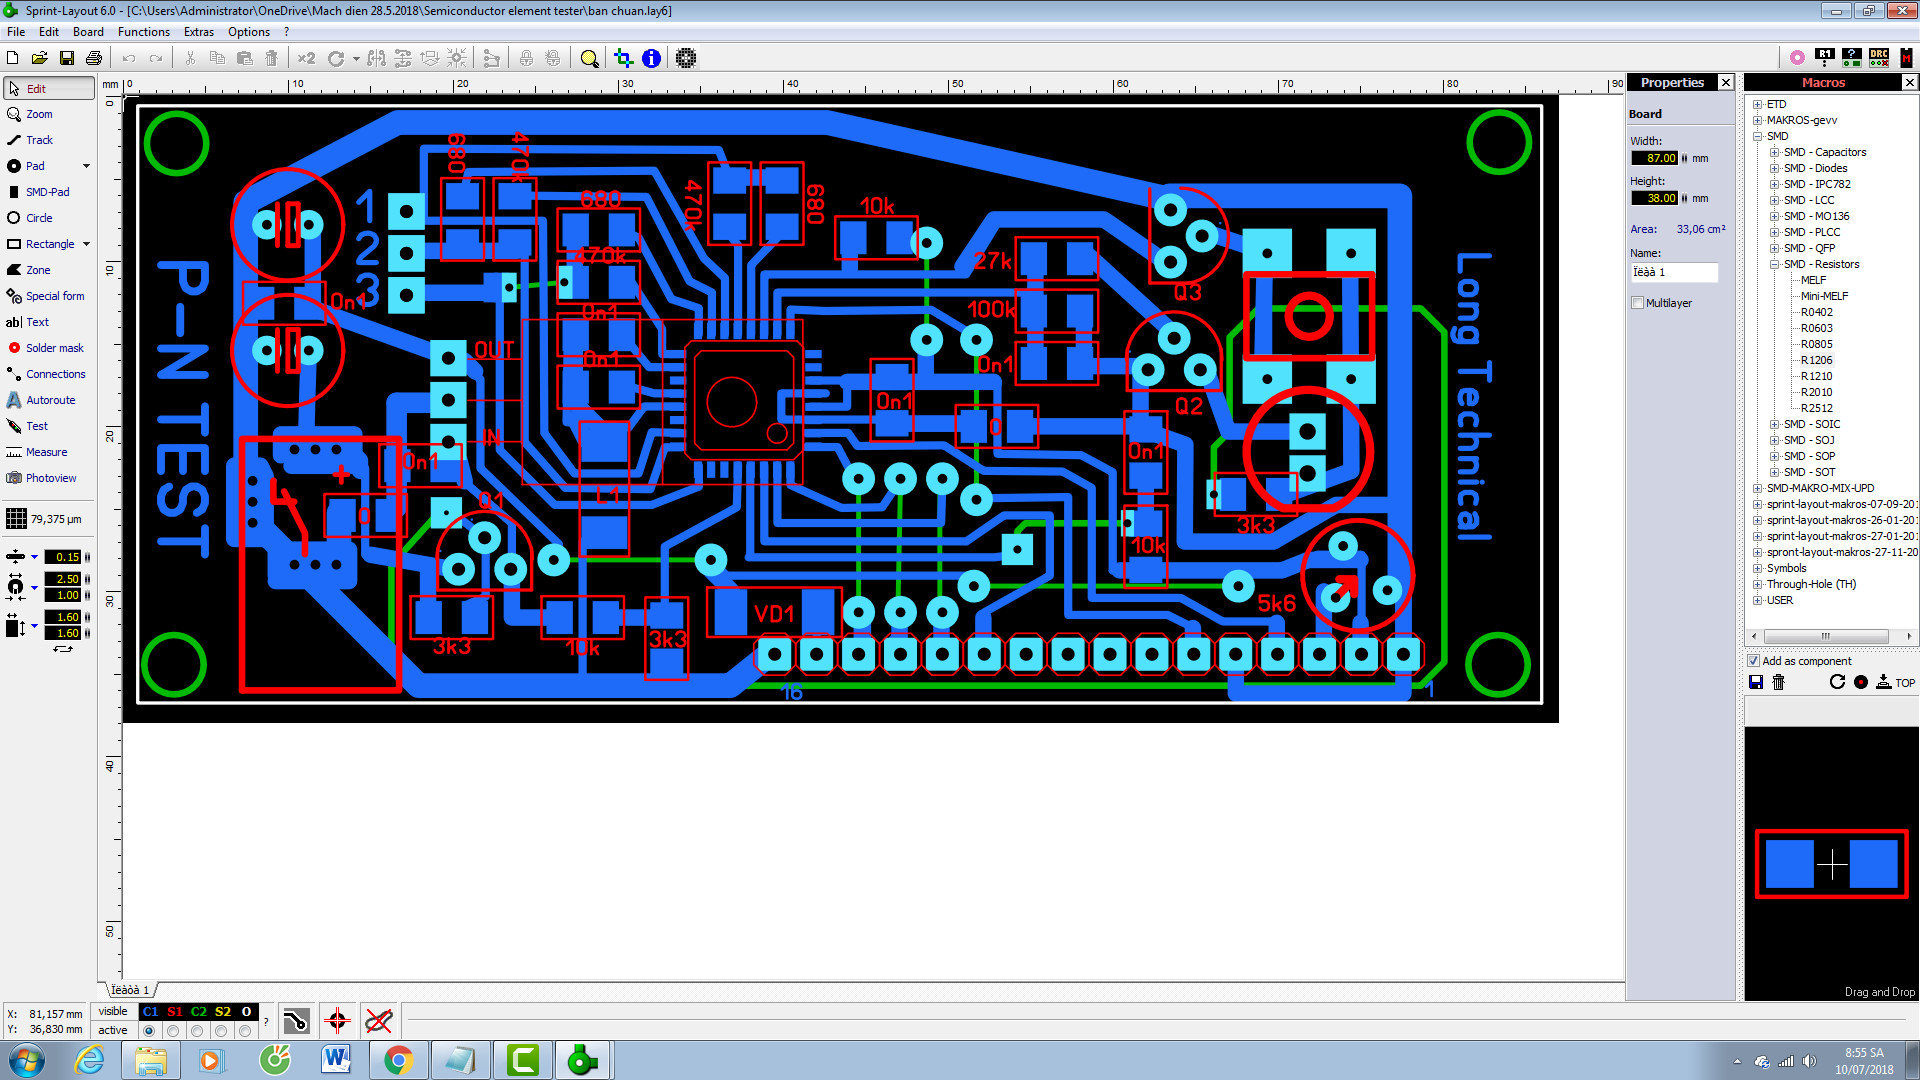Click the x2 duplicate icon
Image resolution: width=1920 pixels, height=1080 pixels.
306,58
